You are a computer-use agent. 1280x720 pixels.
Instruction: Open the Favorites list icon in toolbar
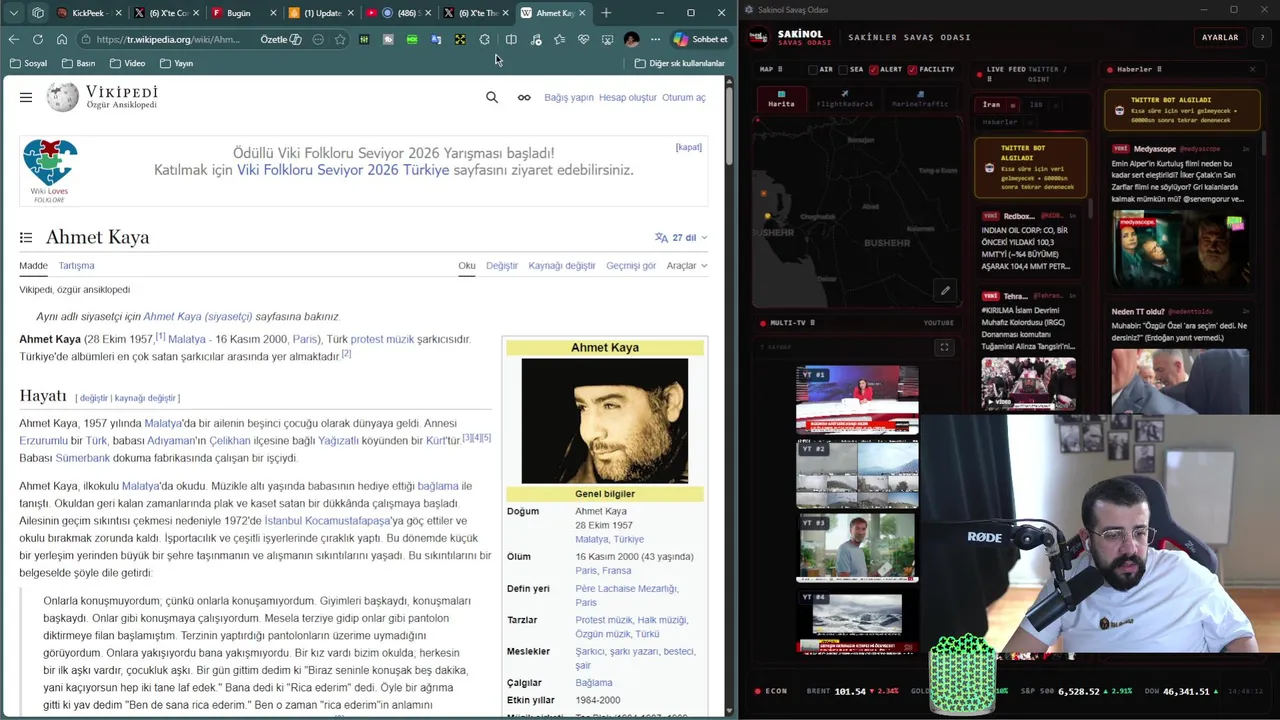(559, 39)
